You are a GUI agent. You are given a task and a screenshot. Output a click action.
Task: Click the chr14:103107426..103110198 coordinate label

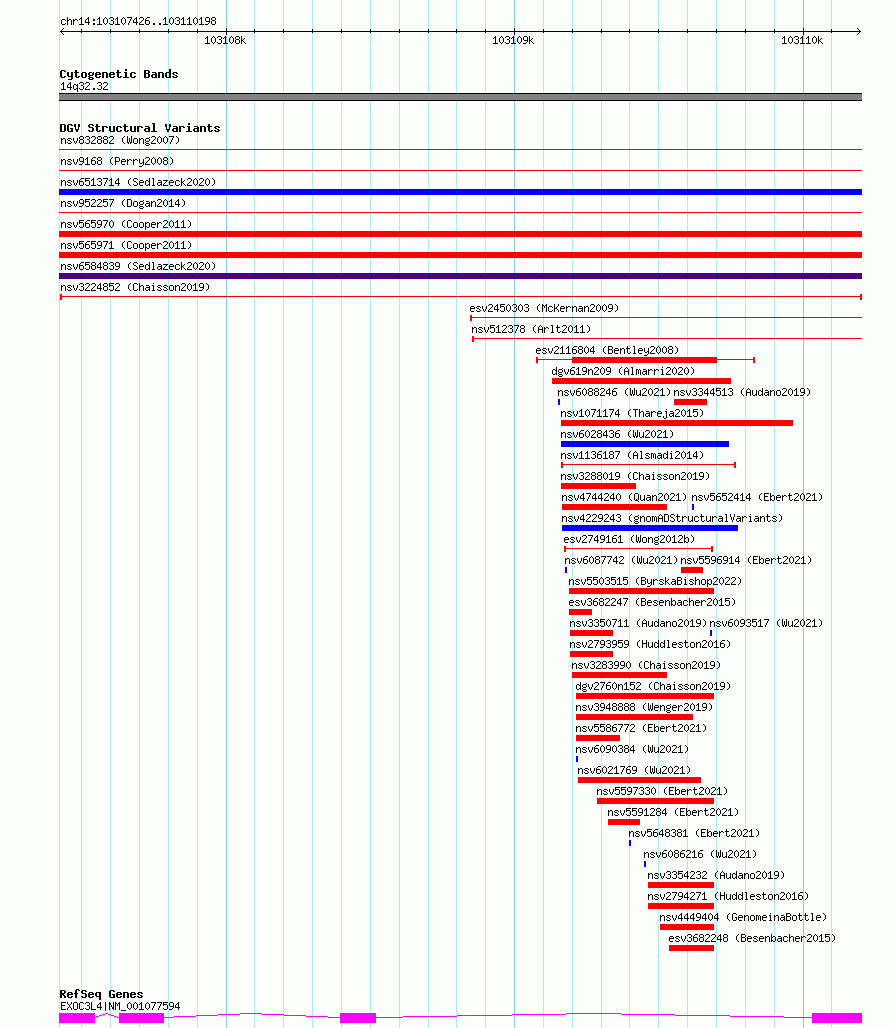tap(138, 22)
